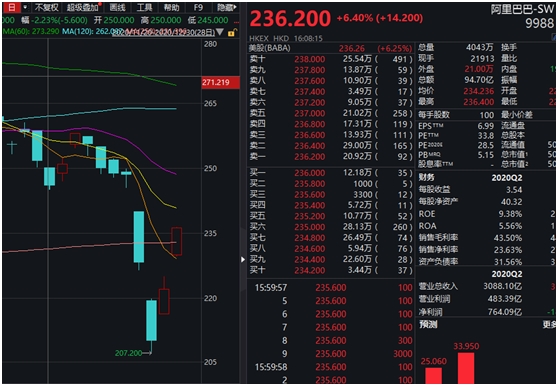Screen dimensions: 558x386
Task: Select the 卖十 ask row at 238.000
Action: pyautogui.click(x=330, y=59)
